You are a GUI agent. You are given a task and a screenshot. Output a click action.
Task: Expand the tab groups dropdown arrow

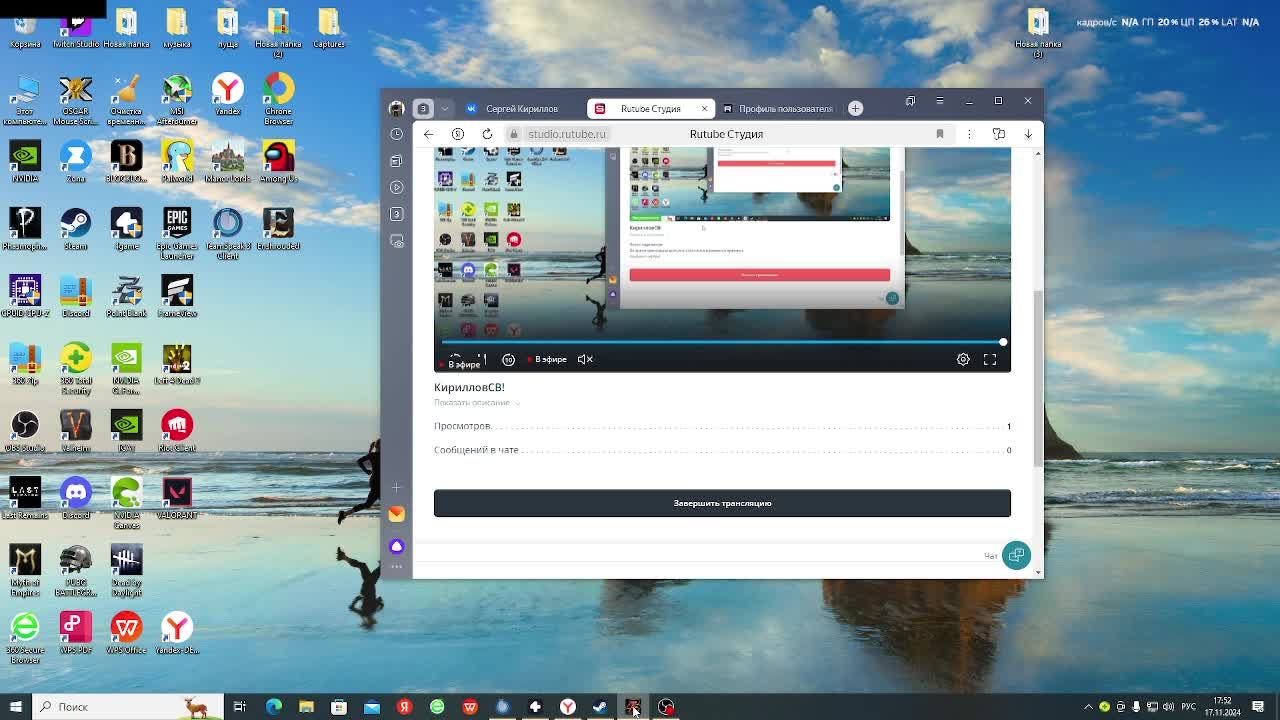click(x=445, y=108)
